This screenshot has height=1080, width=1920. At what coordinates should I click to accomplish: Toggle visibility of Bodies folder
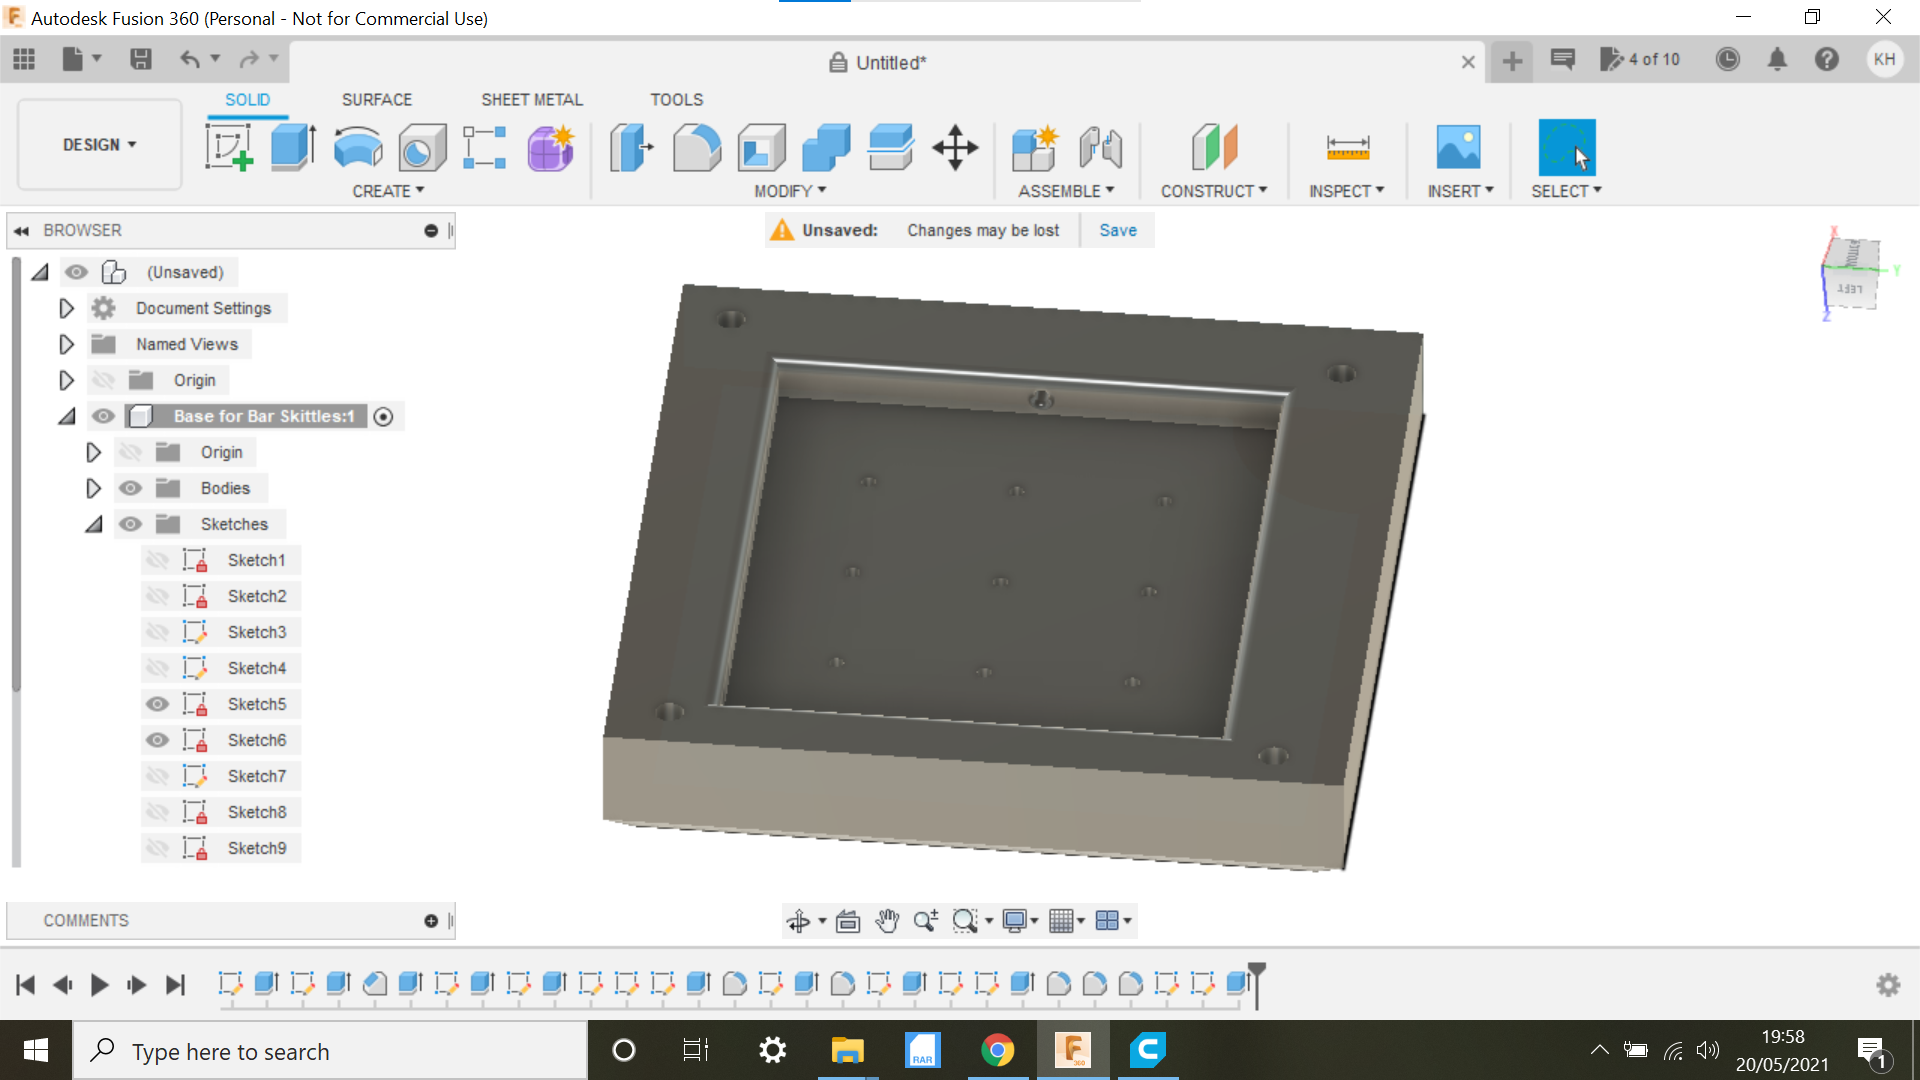[x=128, y=488]
